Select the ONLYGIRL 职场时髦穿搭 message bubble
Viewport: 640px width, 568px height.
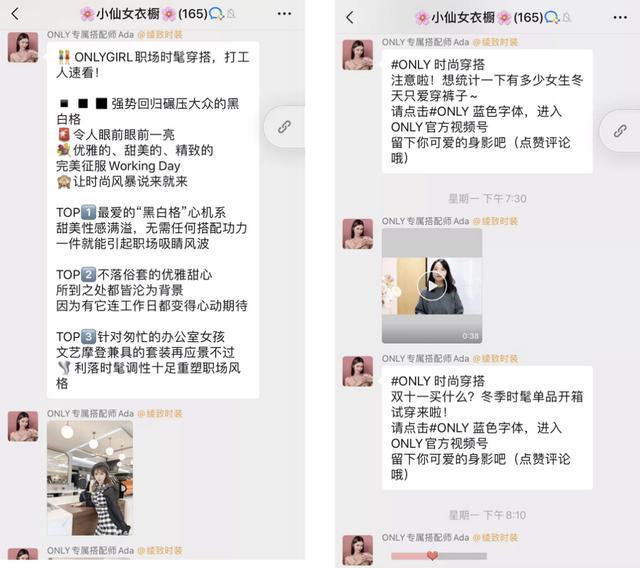pos(153,220)
